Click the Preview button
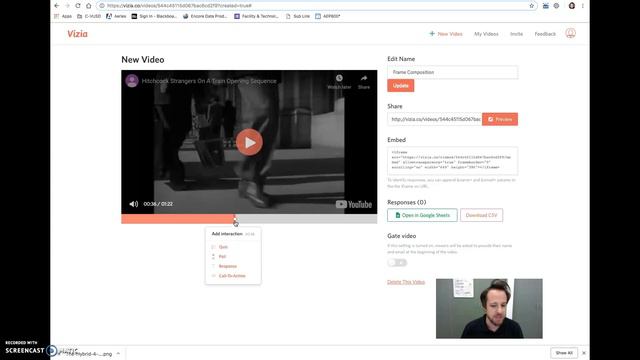The image size is (640, 360). [x=500, y=119]
